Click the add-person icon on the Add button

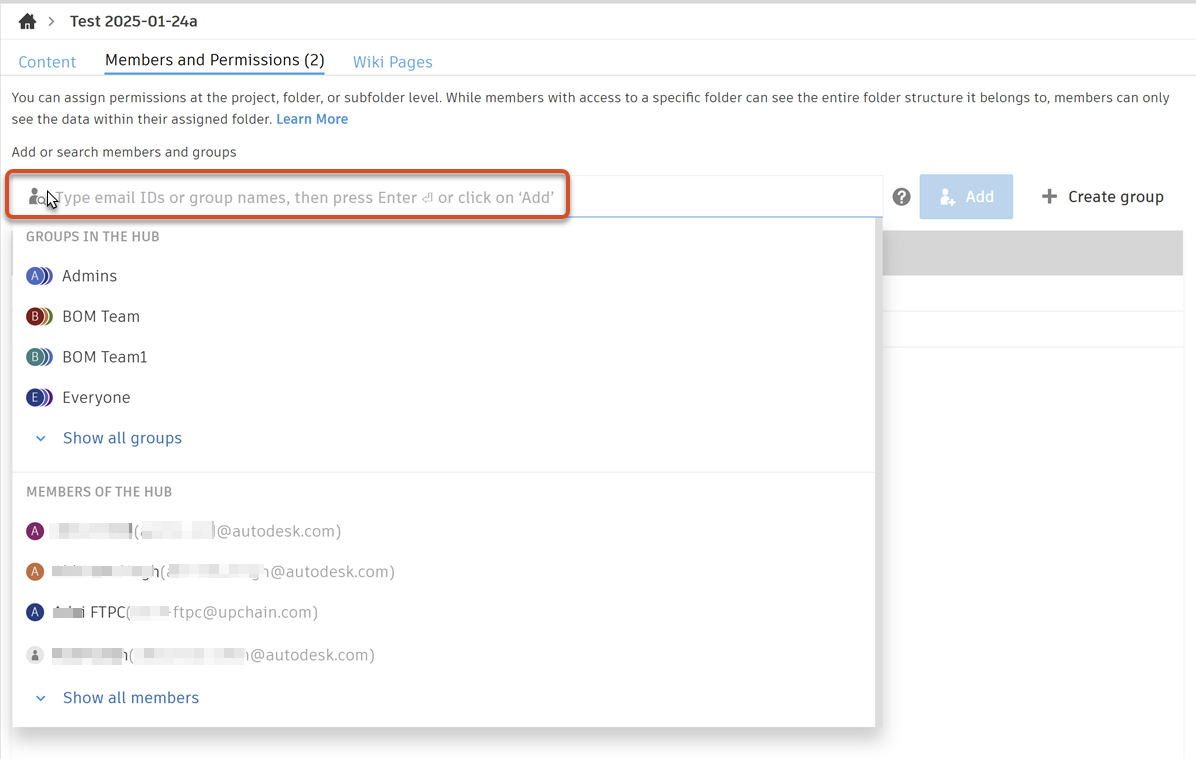948,196
